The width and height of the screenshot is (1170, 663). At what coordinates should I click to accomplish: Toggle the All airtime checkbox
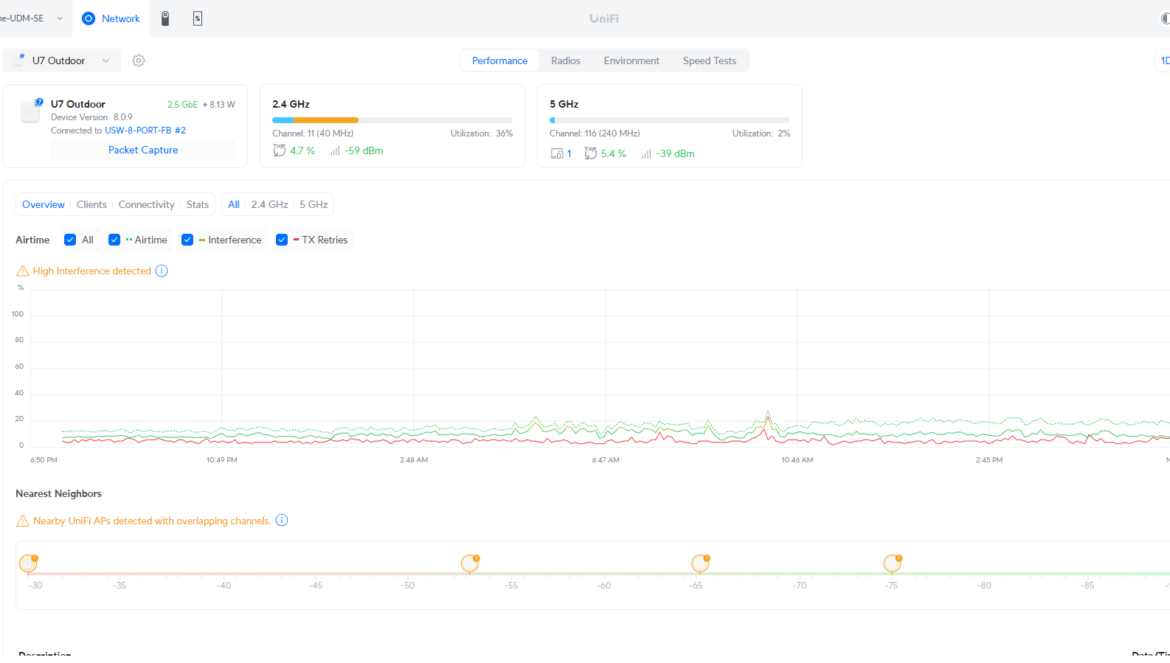click(x=70, y=240)
